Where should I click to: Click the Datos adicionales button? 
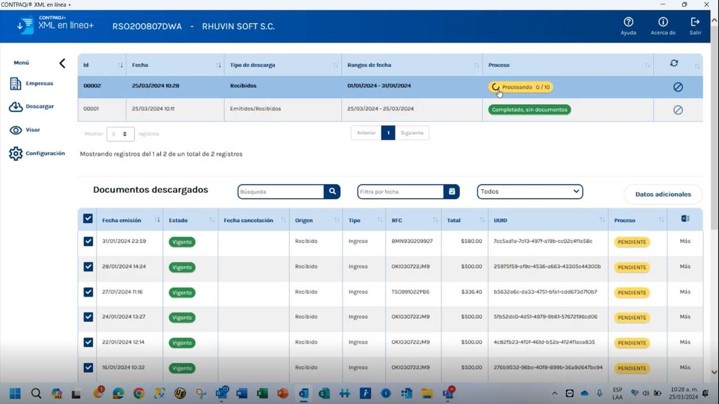pyautogui.click(x=663, y=194)
